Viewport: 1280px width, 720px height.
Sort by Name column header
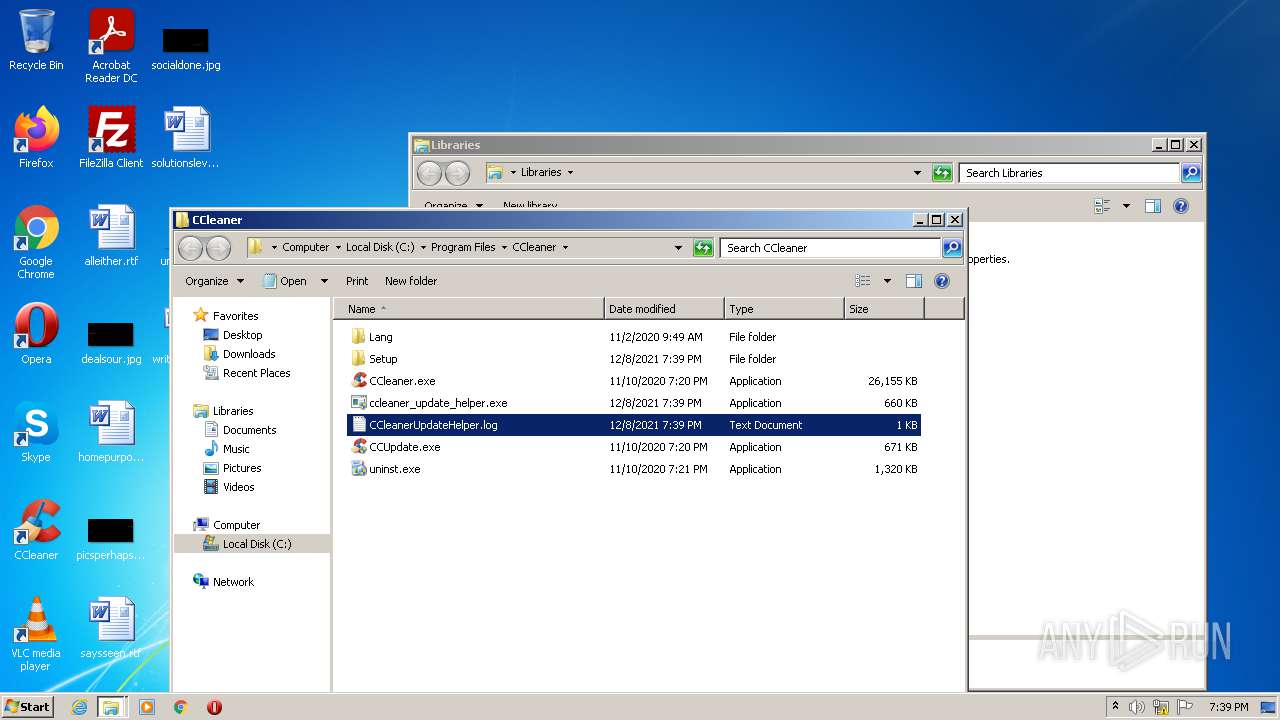468,309
